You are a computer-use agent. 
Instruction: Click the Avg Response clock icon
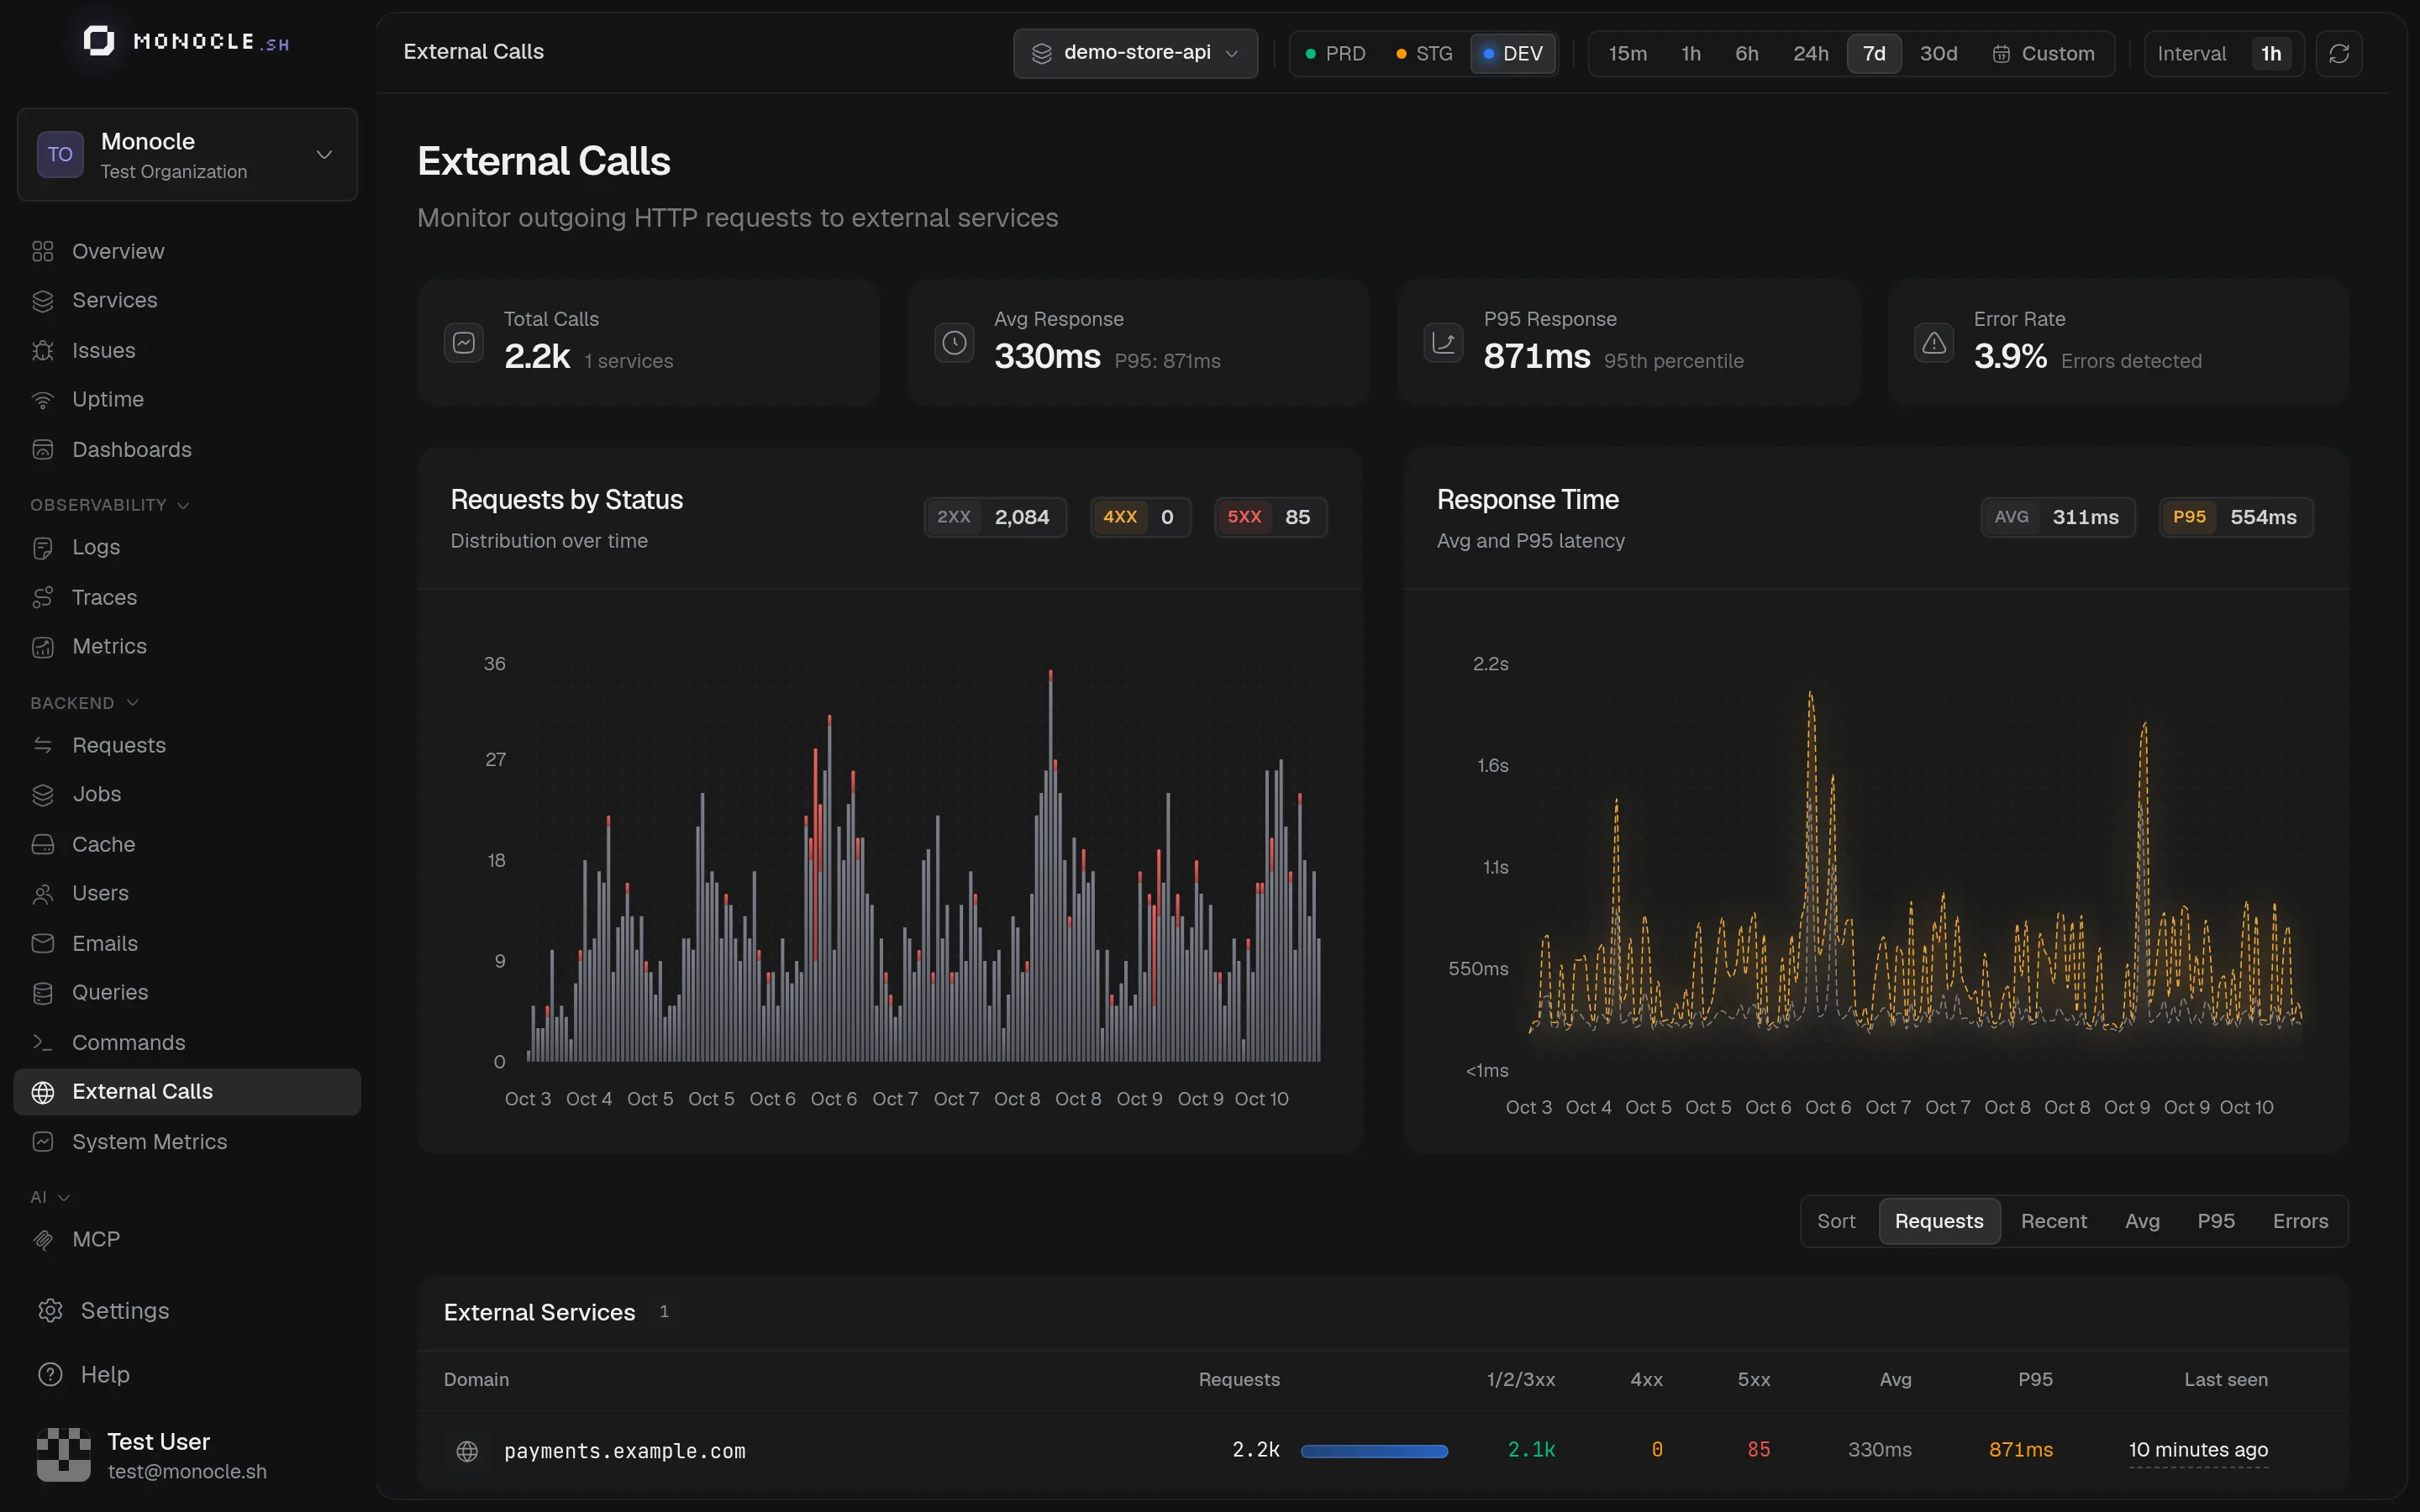coord(954,343)
